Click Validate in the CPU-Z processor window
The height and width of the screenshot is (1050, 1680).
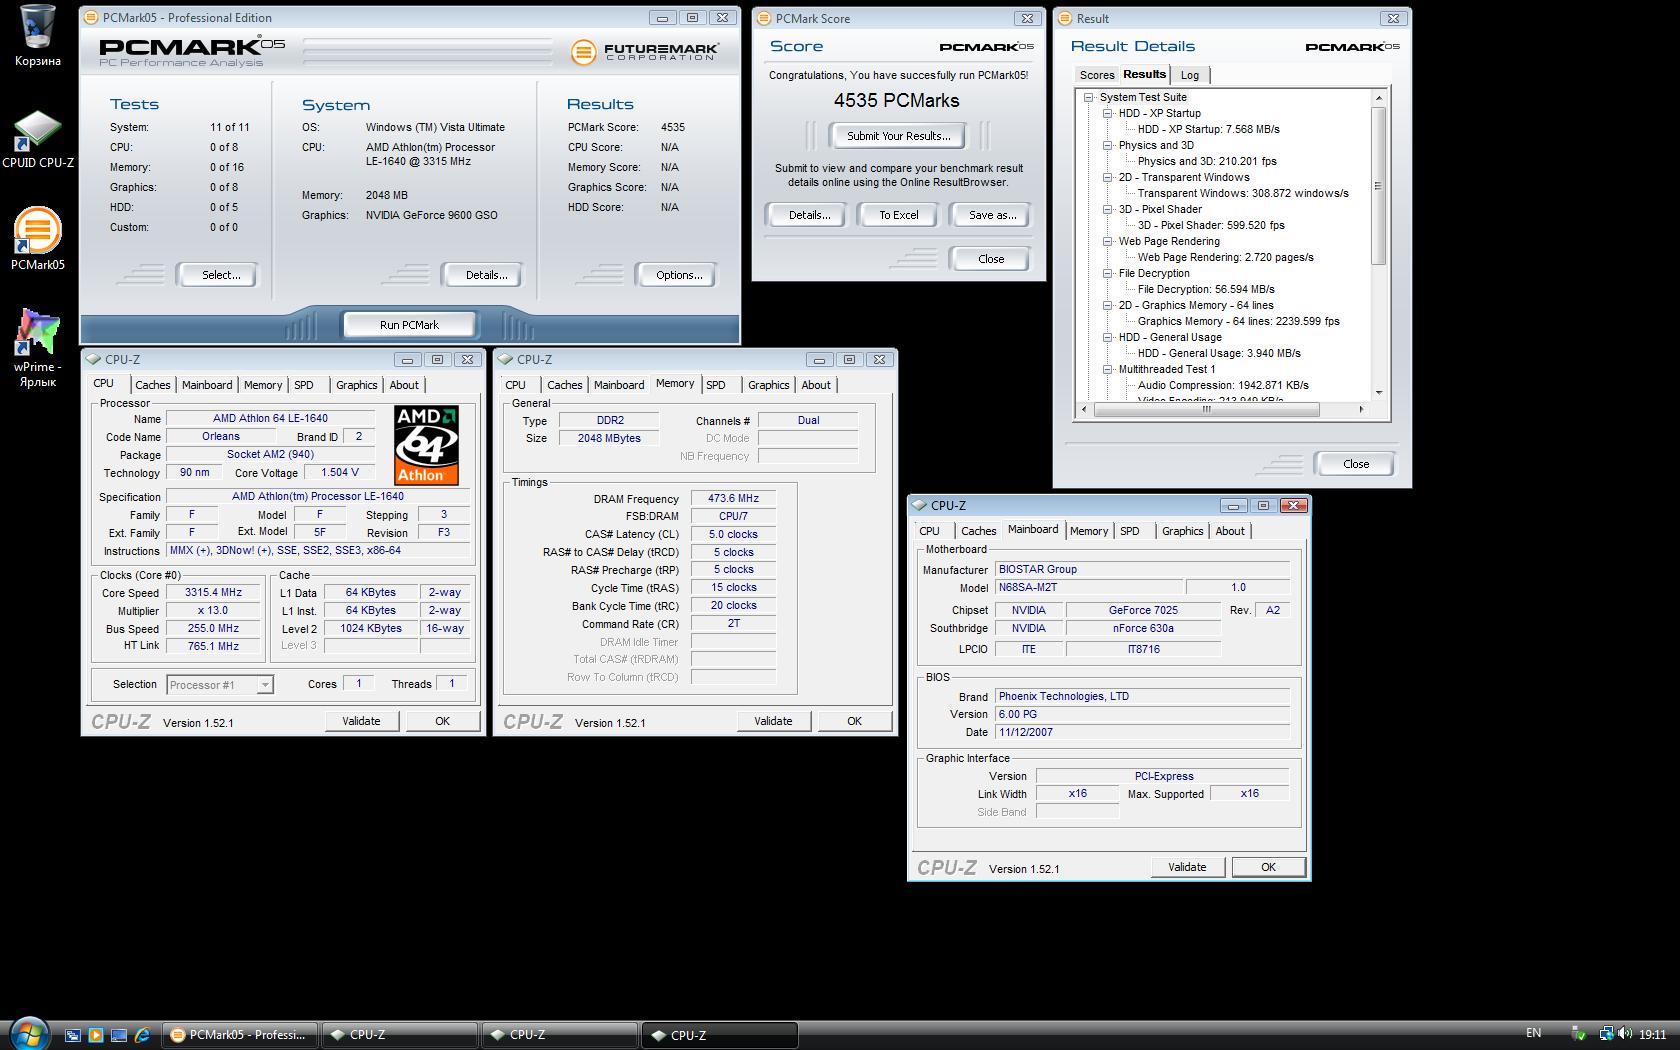tap(361, 721)
